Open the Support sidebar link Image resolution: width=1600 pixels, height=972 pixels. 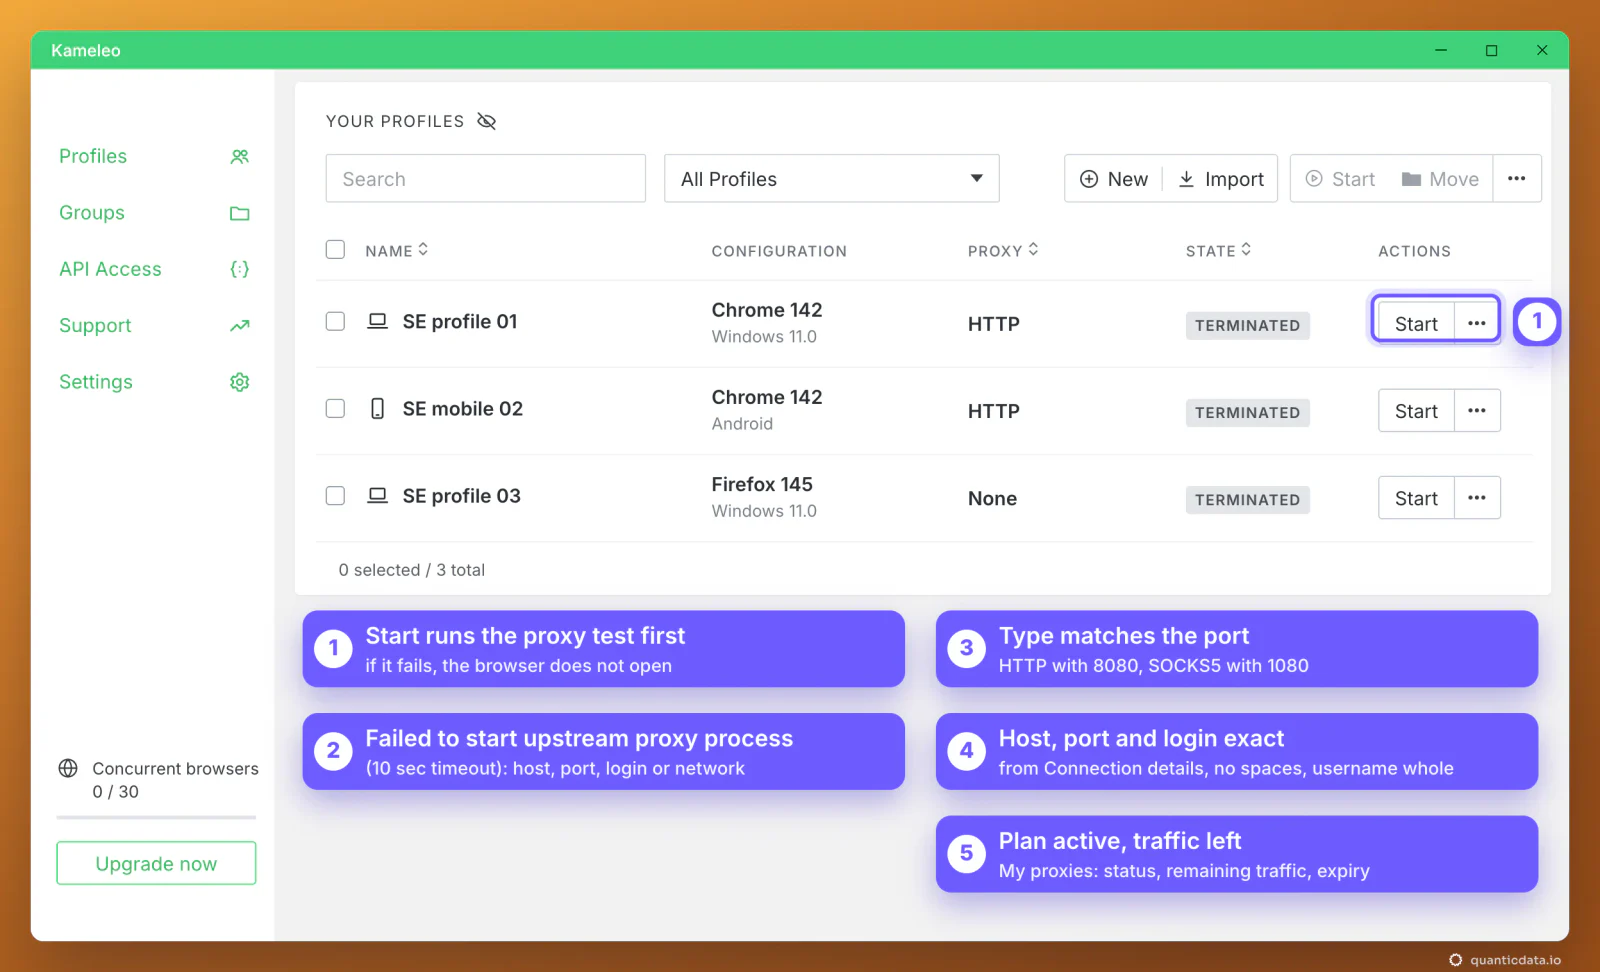point(154,325)
